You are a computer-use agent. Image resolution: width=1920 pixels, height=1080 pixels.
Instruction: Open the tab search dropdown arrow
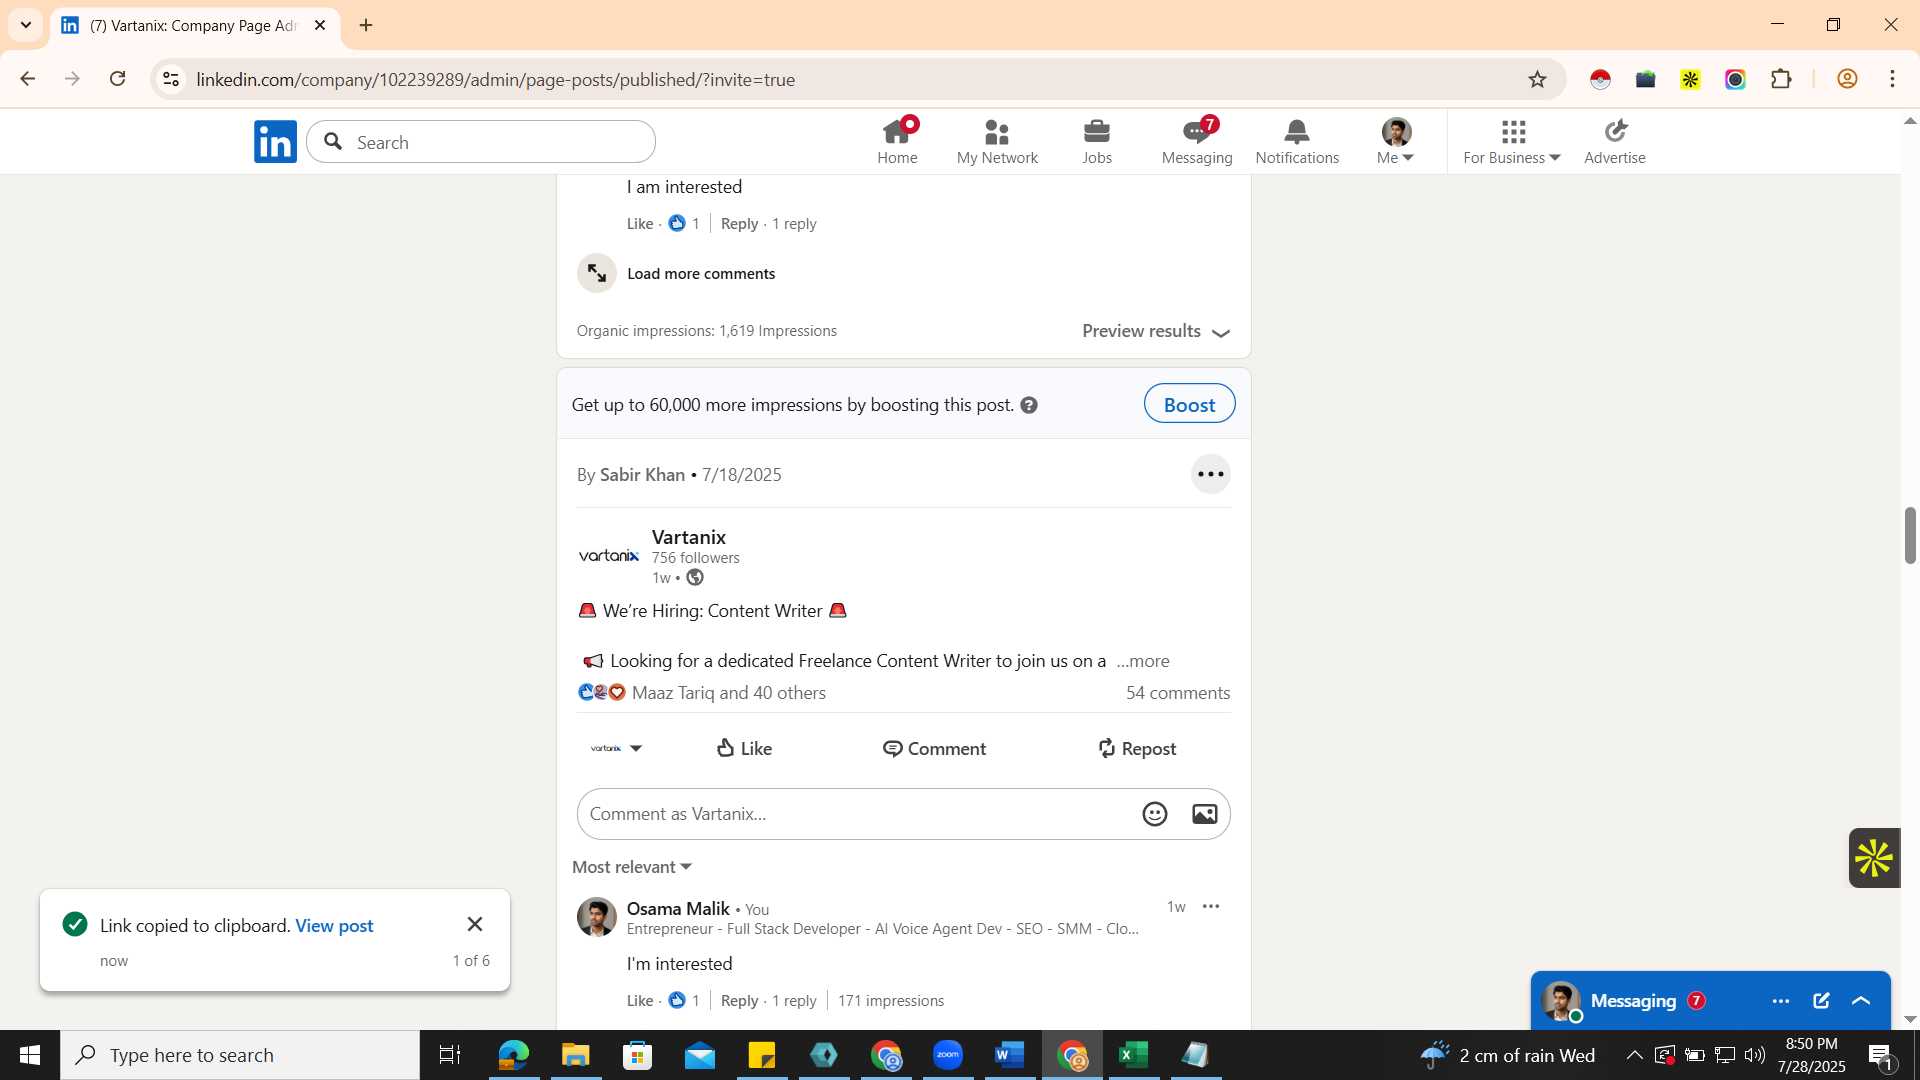tap(26, 25)
